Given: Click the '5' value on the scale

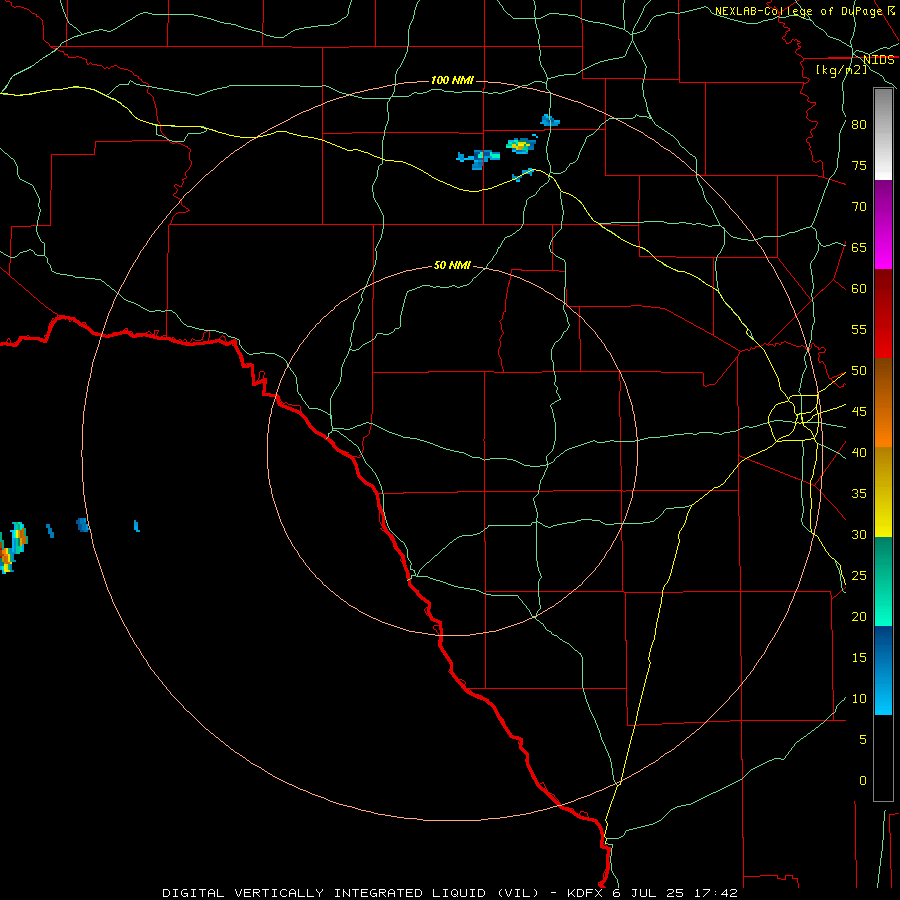Looking at the screenshot, I should click(x=863, y=739).
